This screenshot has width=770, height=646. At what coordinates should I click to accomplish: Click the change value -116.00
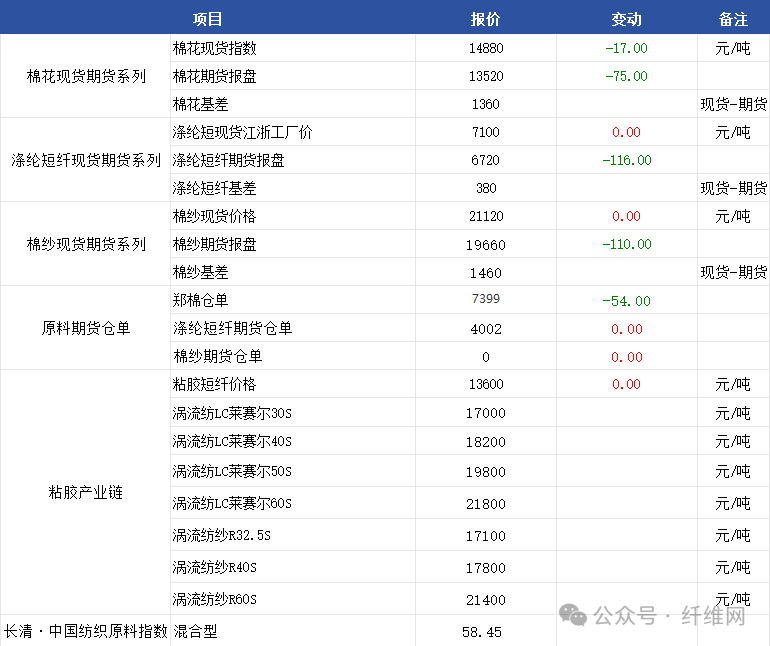[x=627, y=160]
